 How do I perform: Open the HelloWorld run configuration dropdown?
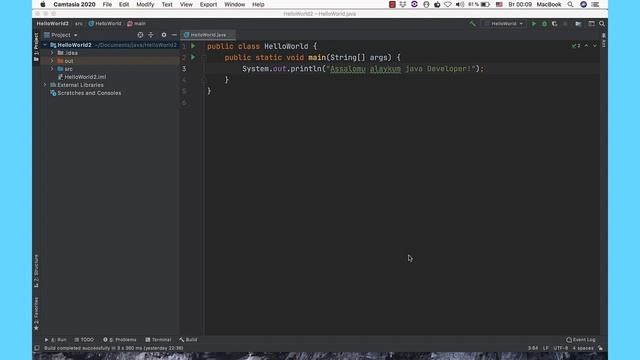tap(504, 24)
